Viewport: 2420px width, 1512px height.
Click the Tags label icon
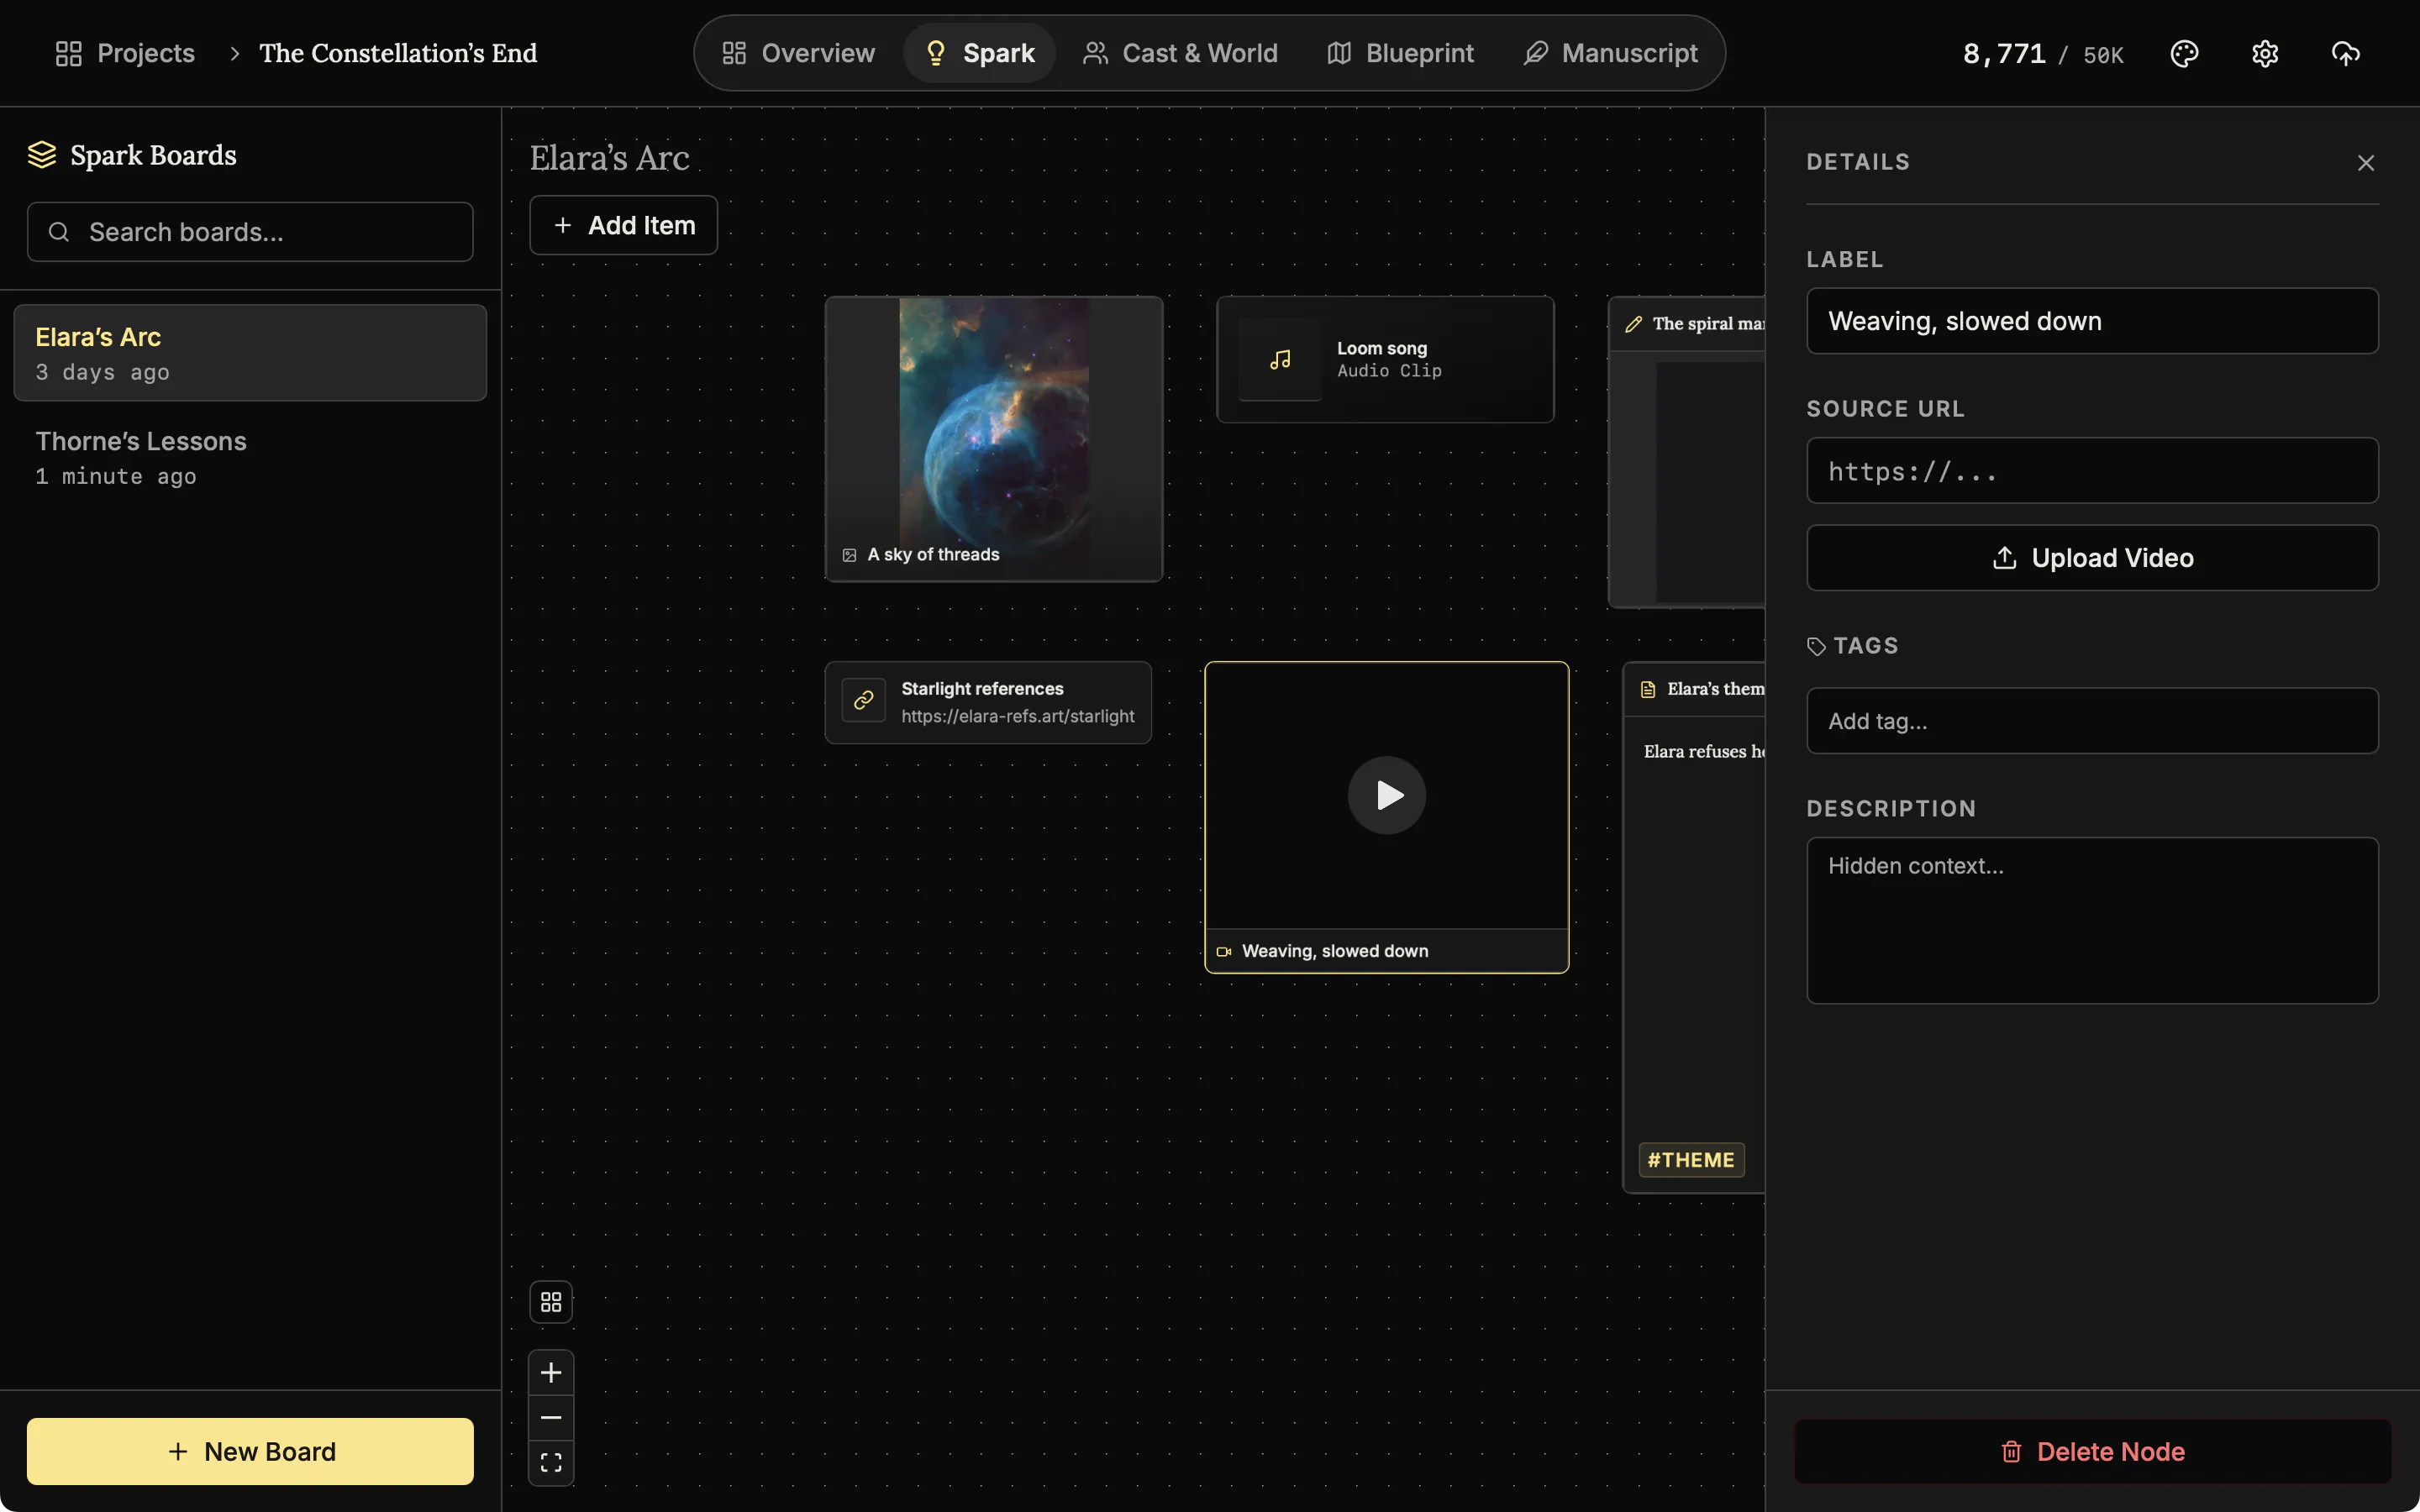[1817, 646]
